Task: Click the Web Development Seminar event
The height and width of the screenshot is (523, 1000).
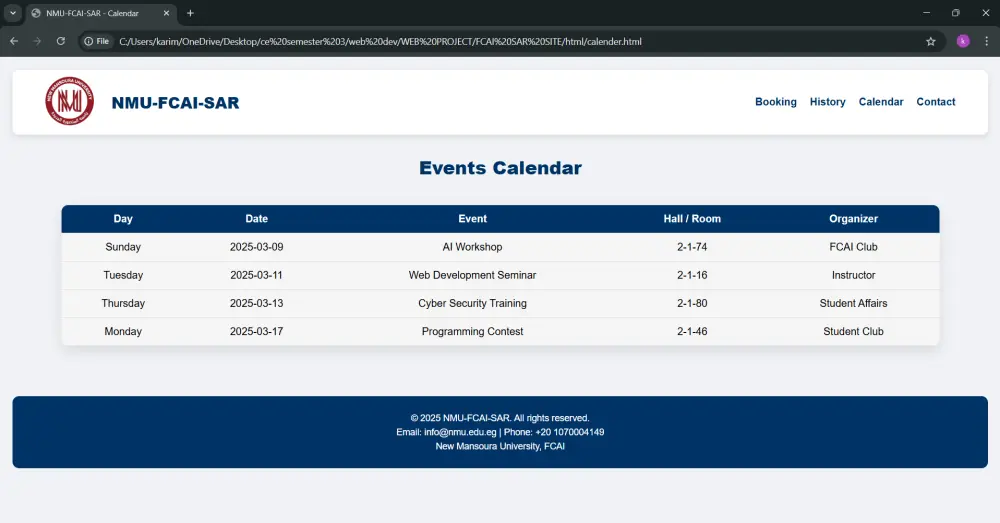Action: [473, 275]
